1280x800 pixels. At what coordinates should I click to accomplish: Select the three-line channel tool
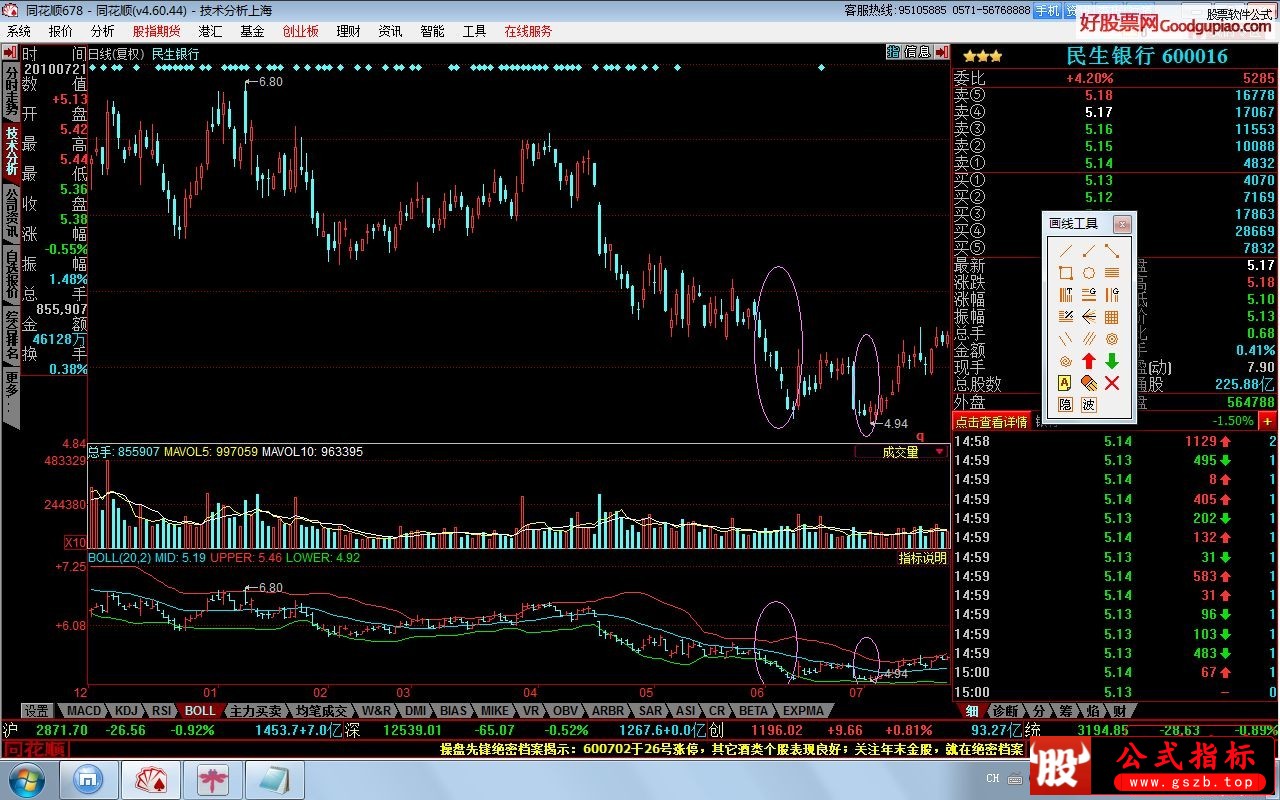pos(1089,339)
